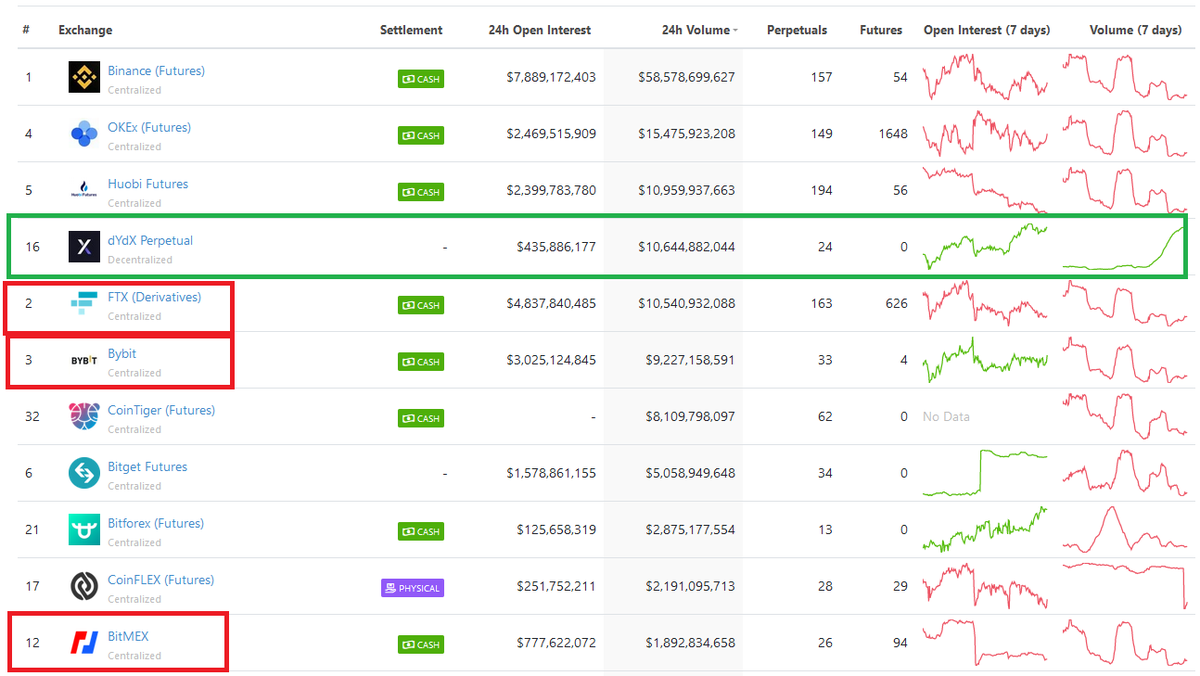Click the CASH badge in FTX row

coord(421,304)
